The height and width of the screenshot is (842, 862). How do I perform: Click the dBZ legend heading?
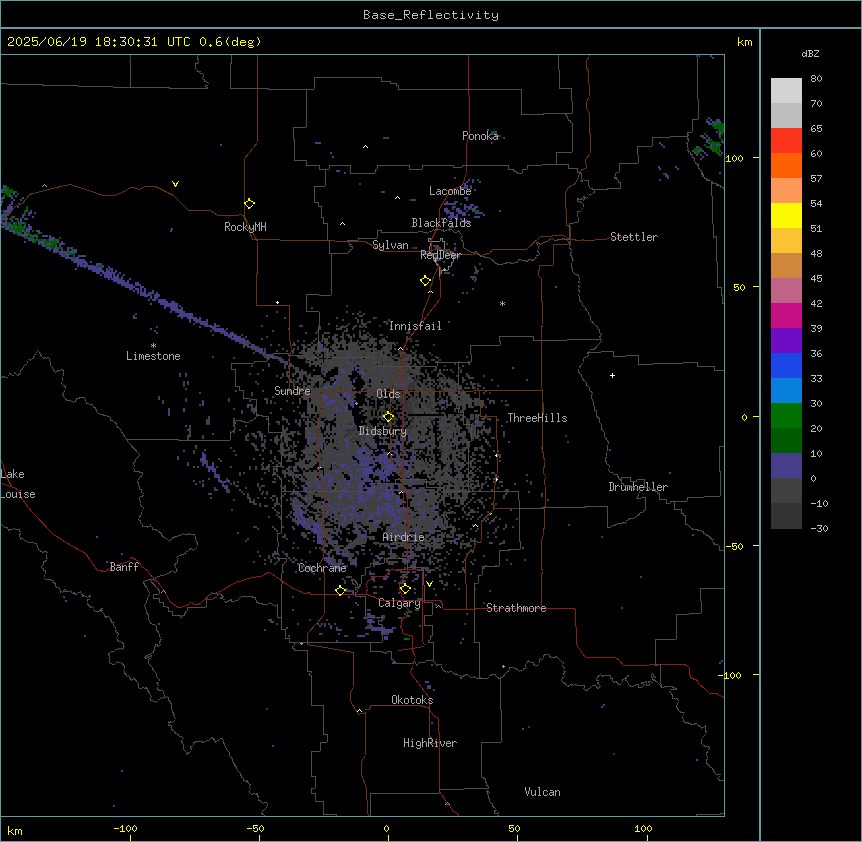pyautogui.click(x=810, y=54)
